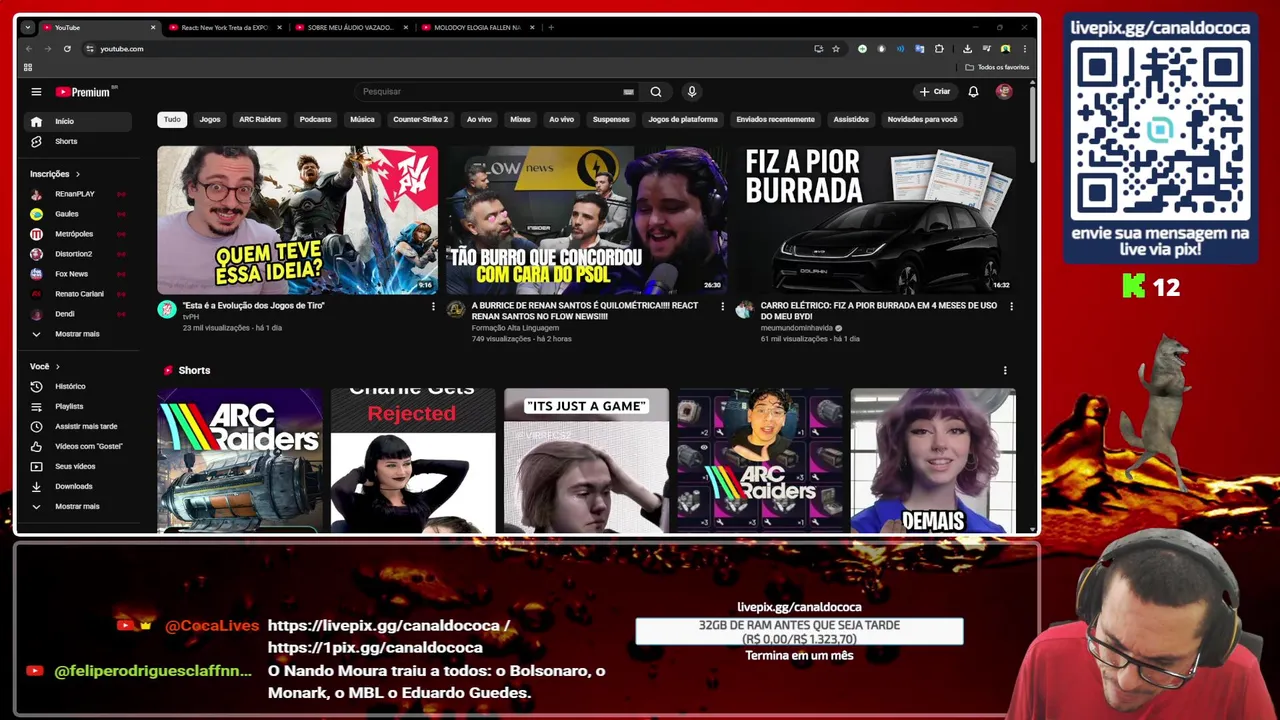Open Formação Alta Linguagem channel link
This screenshot has width=1280, height=720.
click(x=516, y=328)
